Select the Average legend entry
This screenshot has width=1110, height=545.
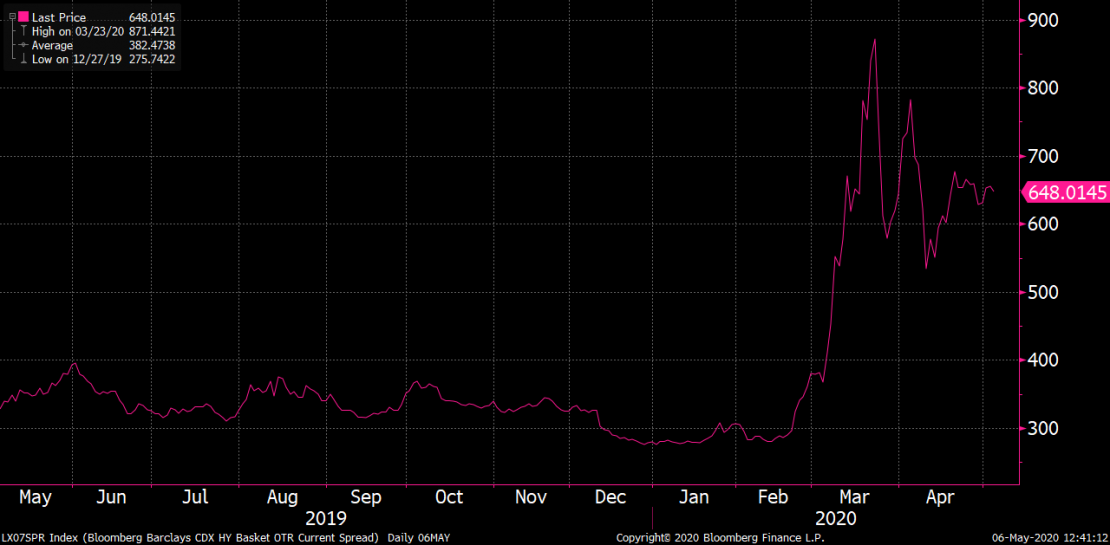click(52, 46)
